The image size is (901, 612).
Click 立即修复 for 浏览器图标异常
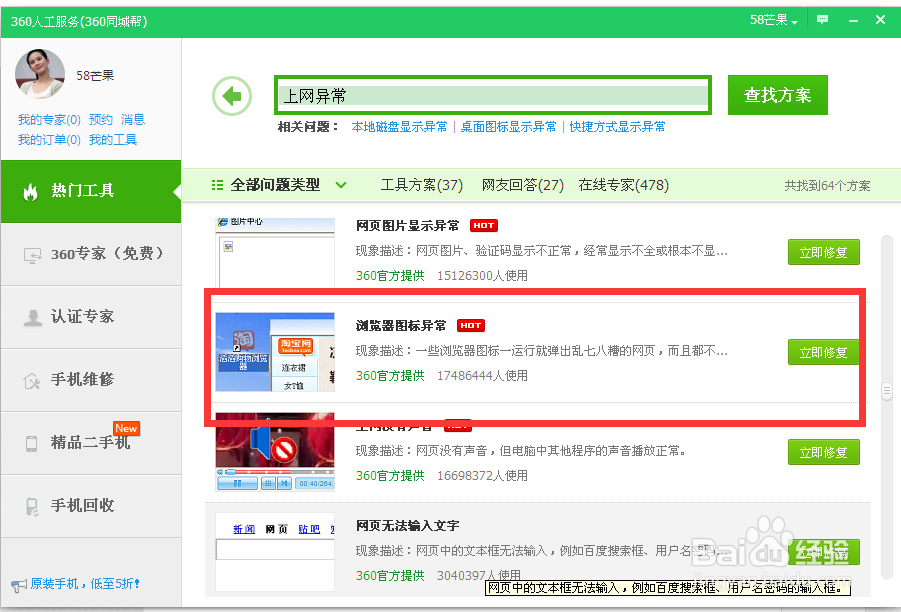[x=823, y=352]
